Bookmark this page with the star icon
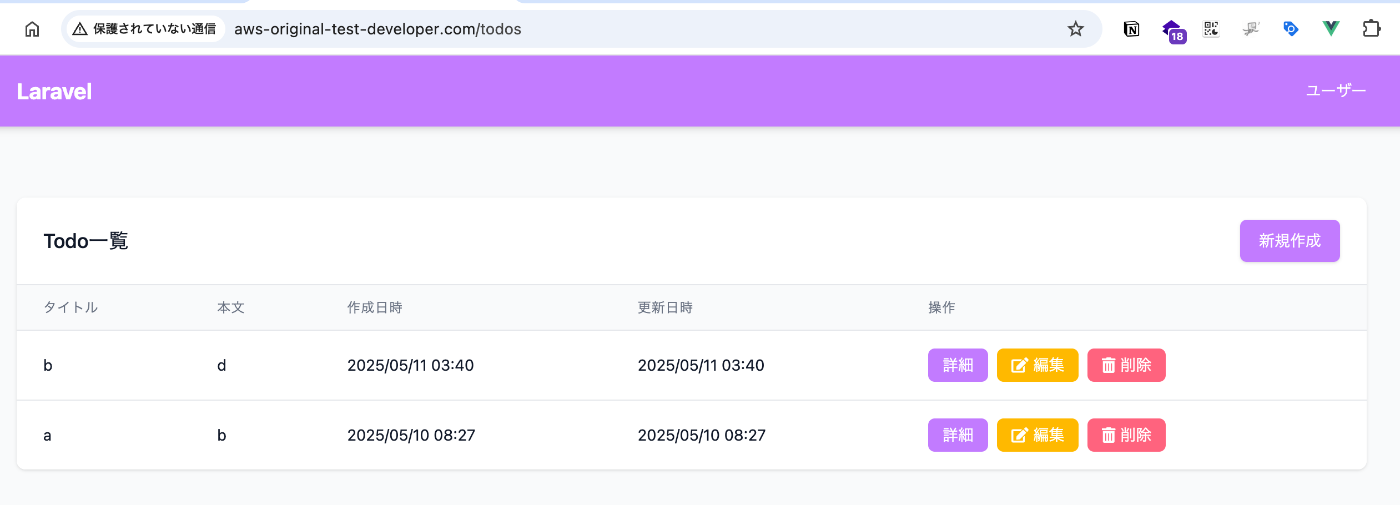This screenshot has width=1400, height=505. pyautogui.click(x=1076, y=29)
